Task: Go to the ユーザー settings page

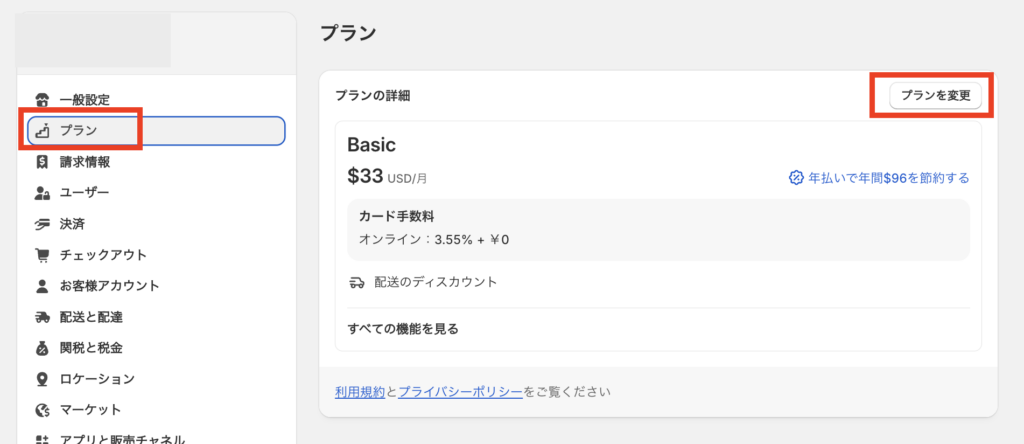Action: [x=84, y=192]
